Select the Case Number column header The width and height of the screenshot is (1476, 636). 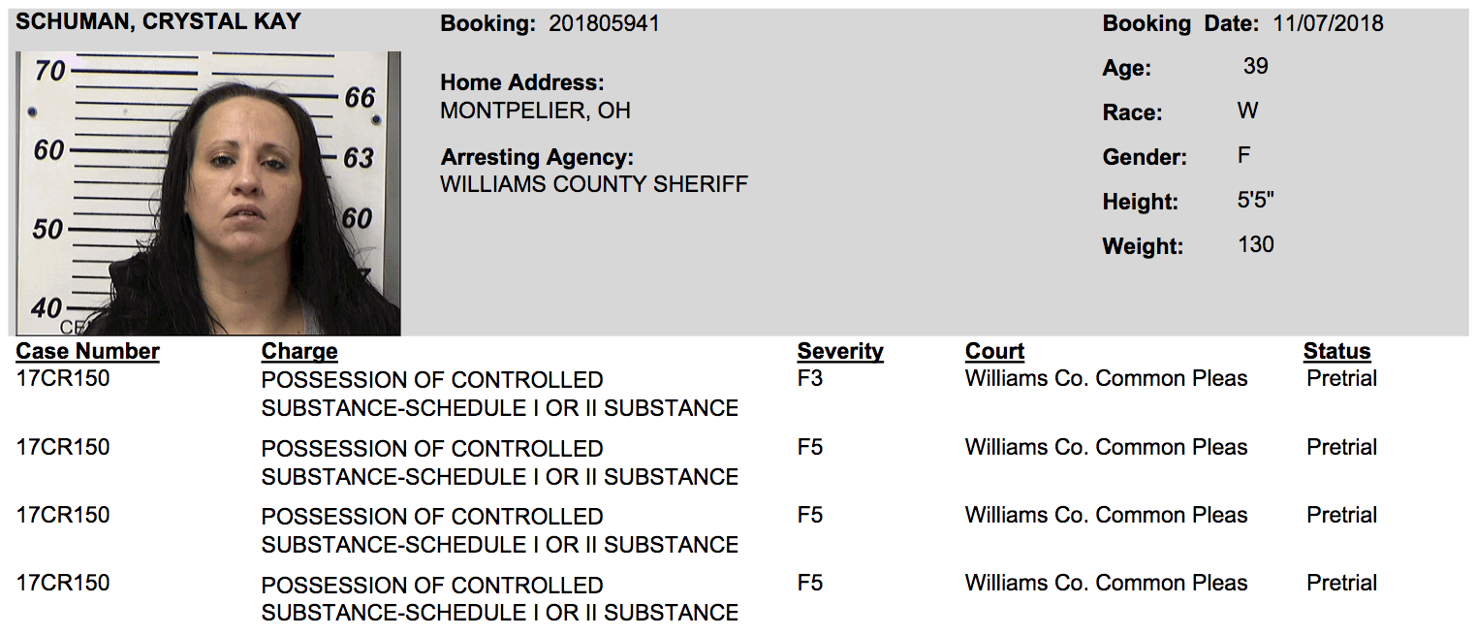pos(88,352)
